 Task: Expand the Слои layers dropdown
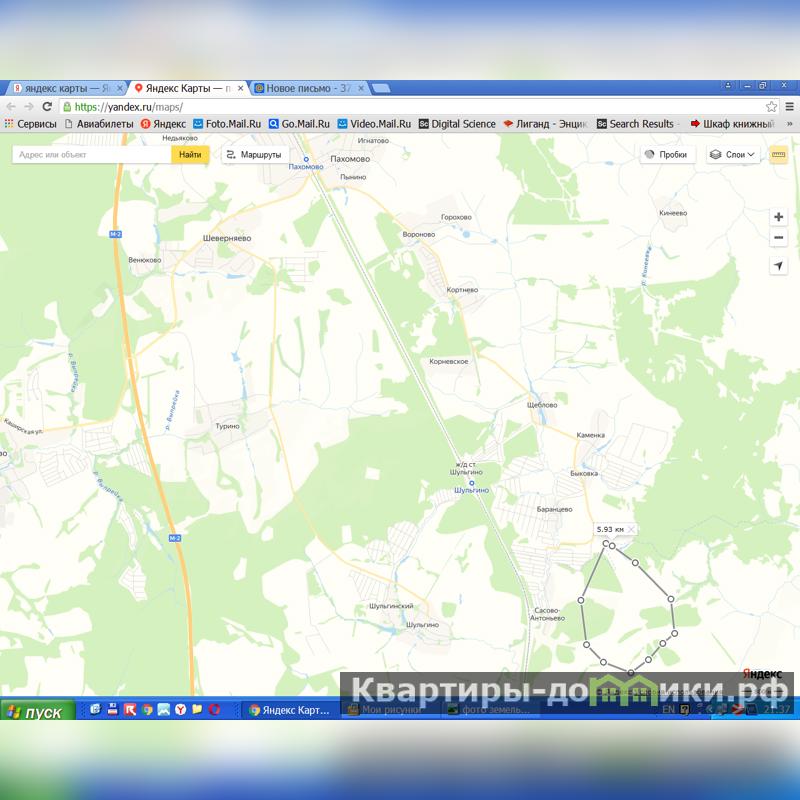pos(733,155)
